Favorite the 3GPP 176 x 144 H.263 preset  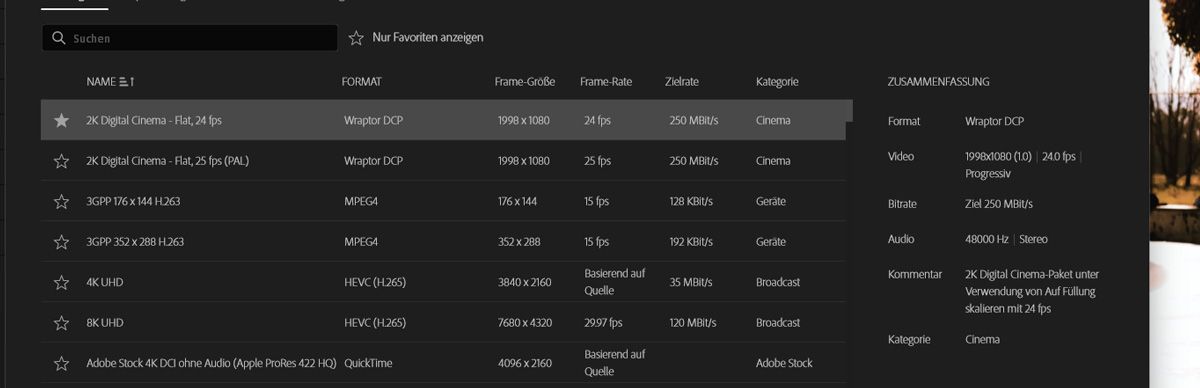click(x=62, y=201)
